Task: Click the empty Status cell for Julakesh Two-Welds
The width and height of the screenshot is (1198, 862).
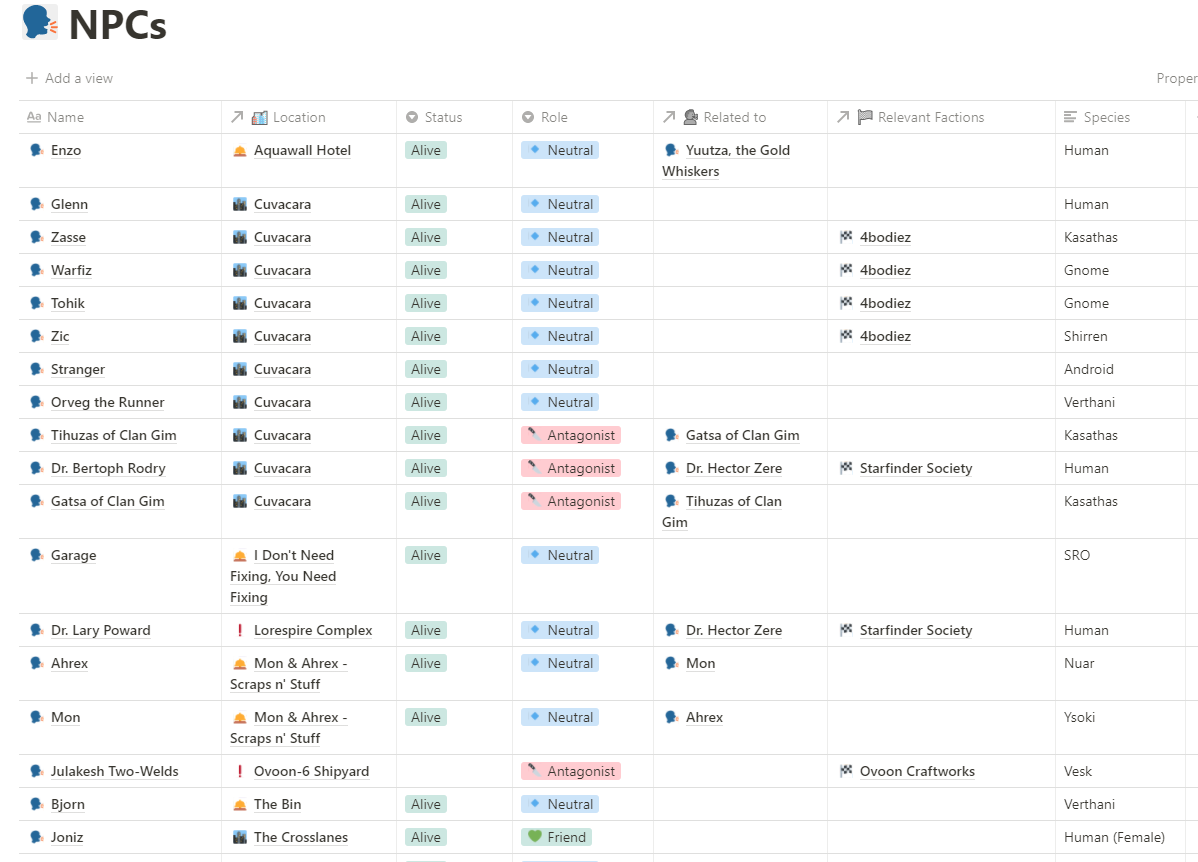Action: tap(454, 772)
